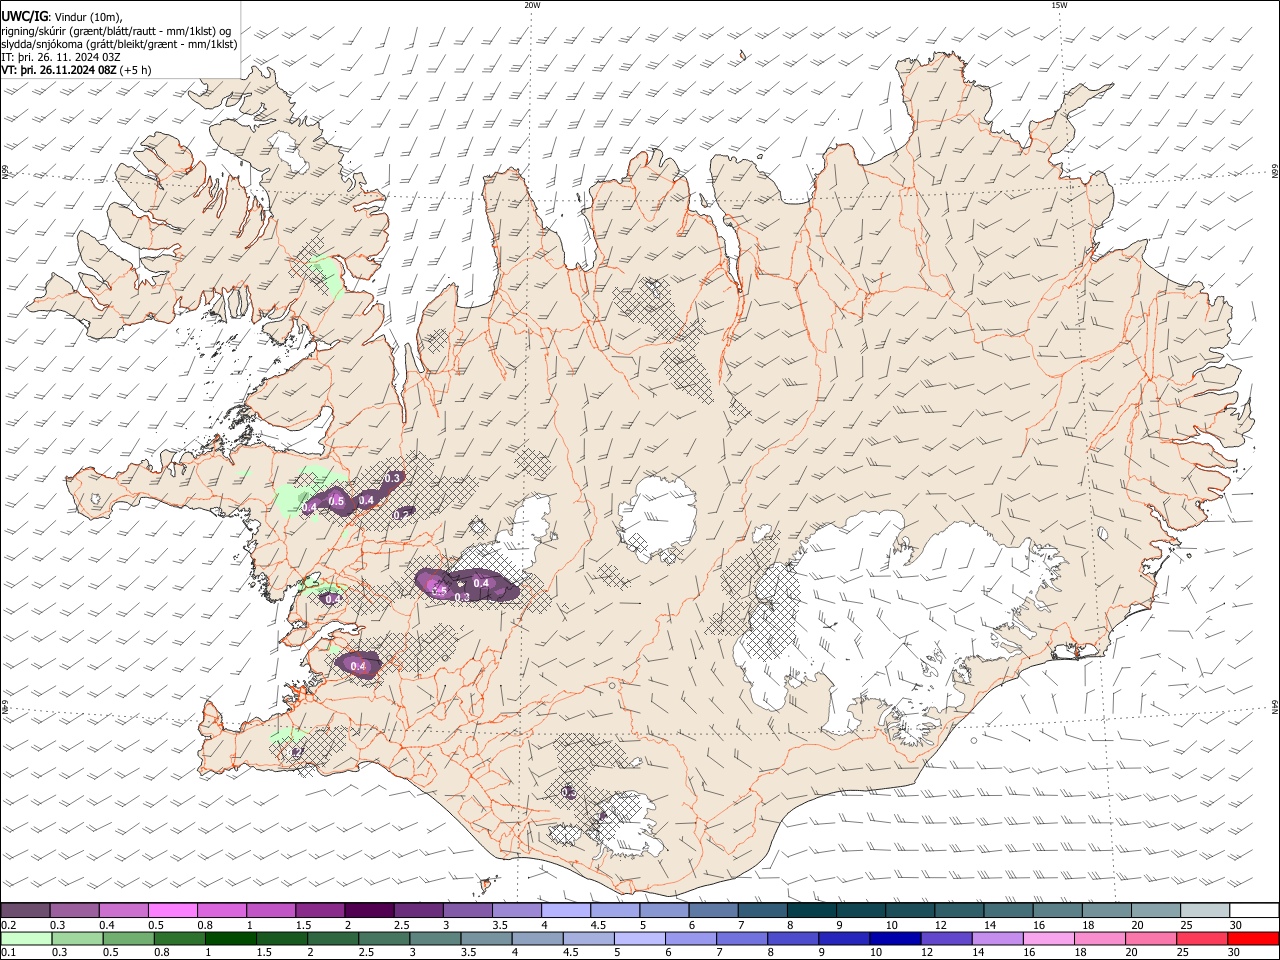Select bright red lower swatch after 30
Viewport: 1280px width, 960px height.
[1253, 939]
